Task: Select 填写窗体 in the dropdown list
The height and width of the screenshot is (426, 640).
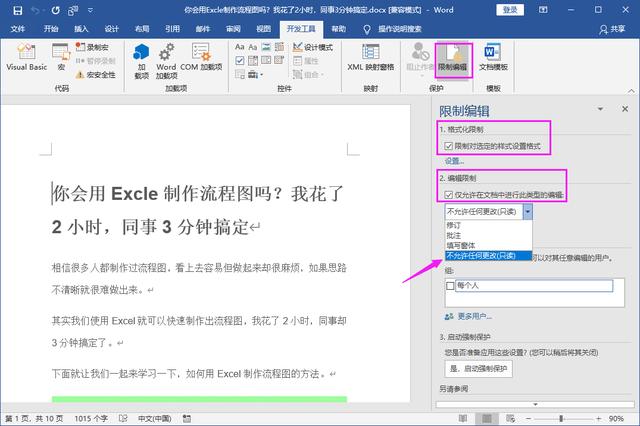Action: click(x=488, y=246)
